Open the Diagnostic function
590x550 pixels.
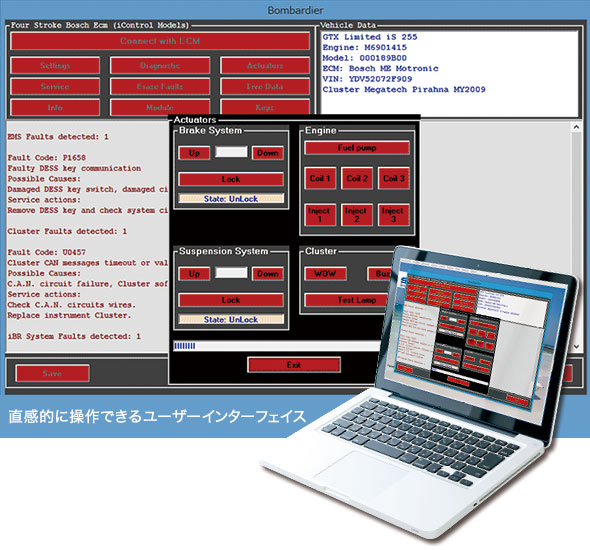pos(160,65)
